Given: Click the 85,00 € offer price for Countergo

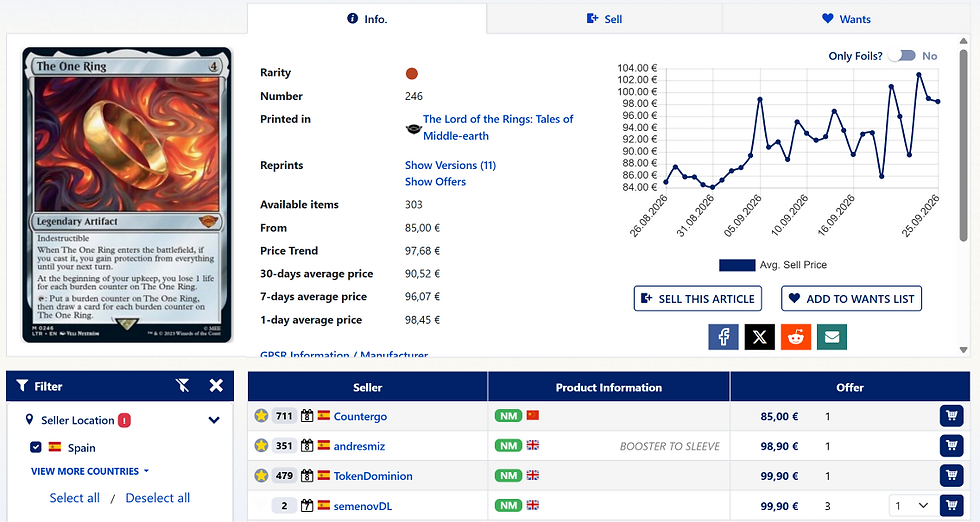Looking at the screenshot, I should [x=779, y=416].
